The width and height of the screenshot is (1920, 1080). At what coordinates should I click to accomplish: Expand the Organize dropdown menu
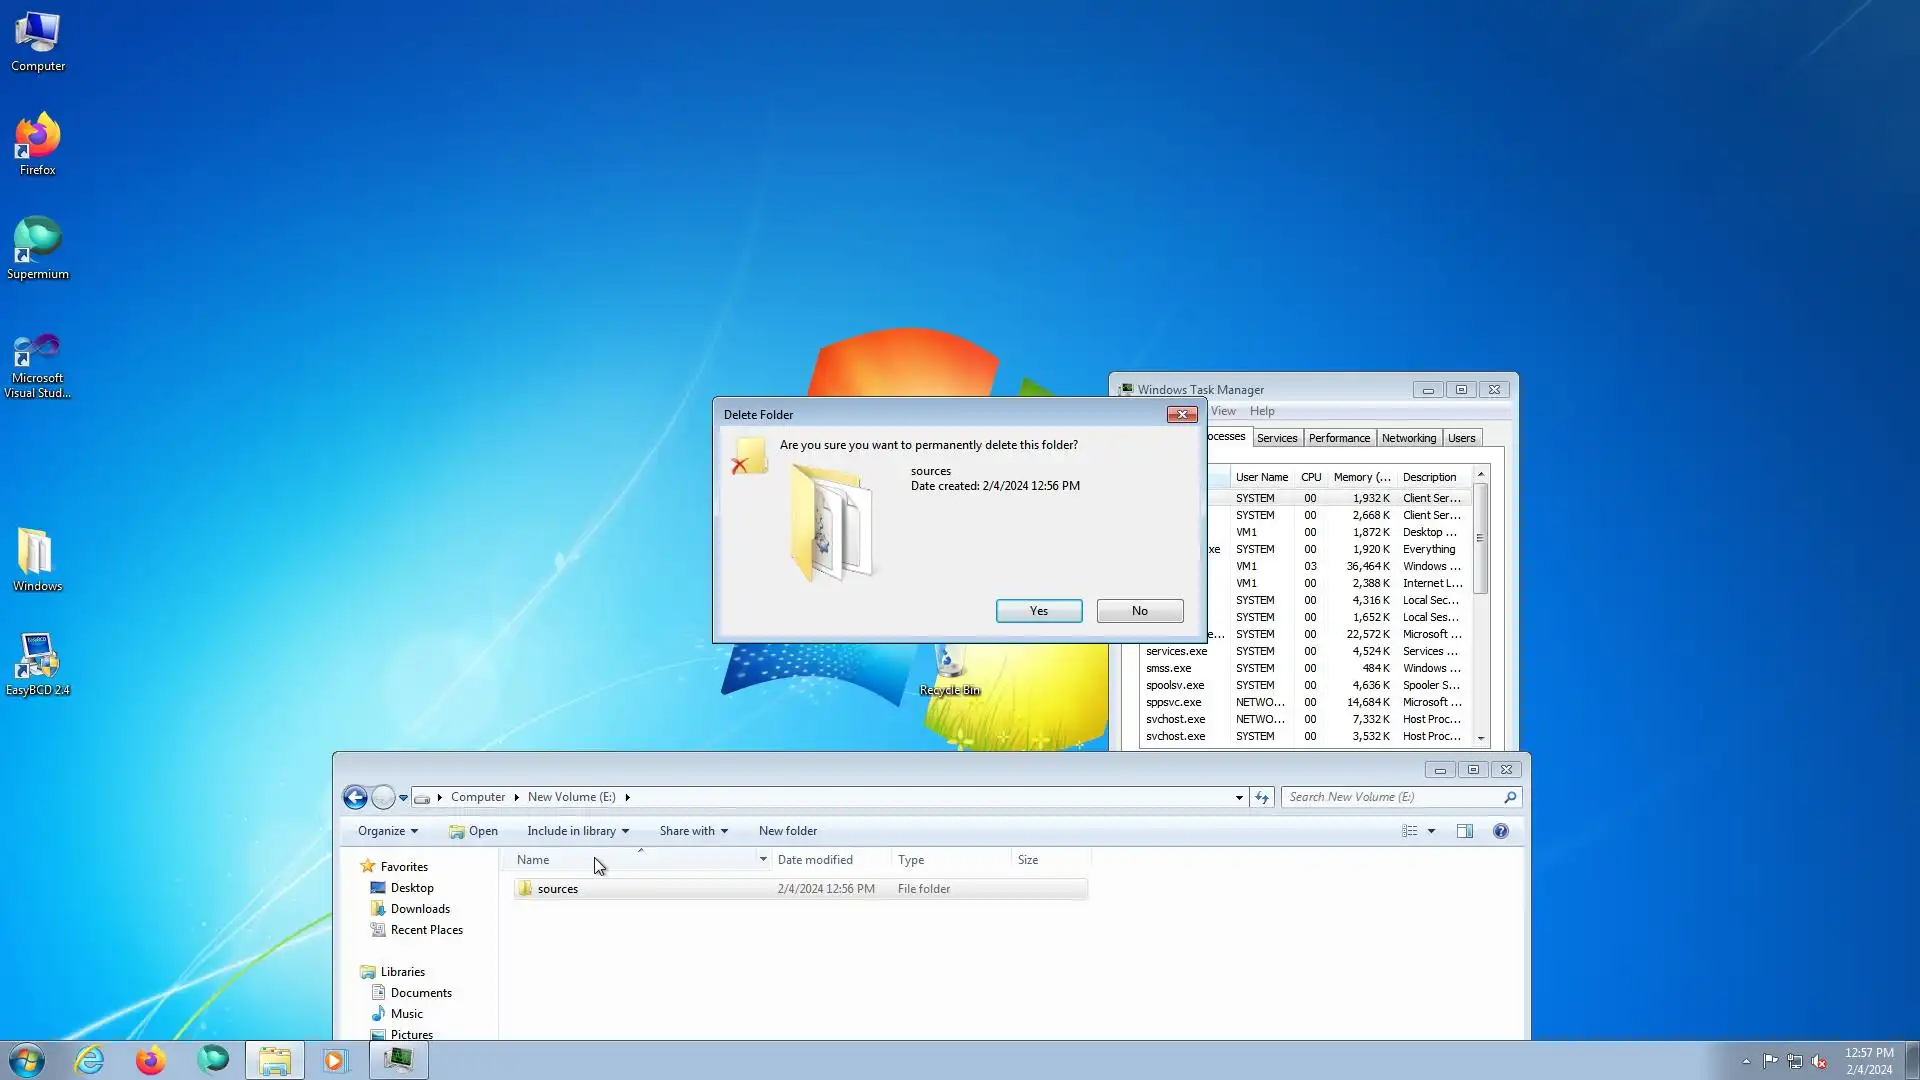point(388,831)
